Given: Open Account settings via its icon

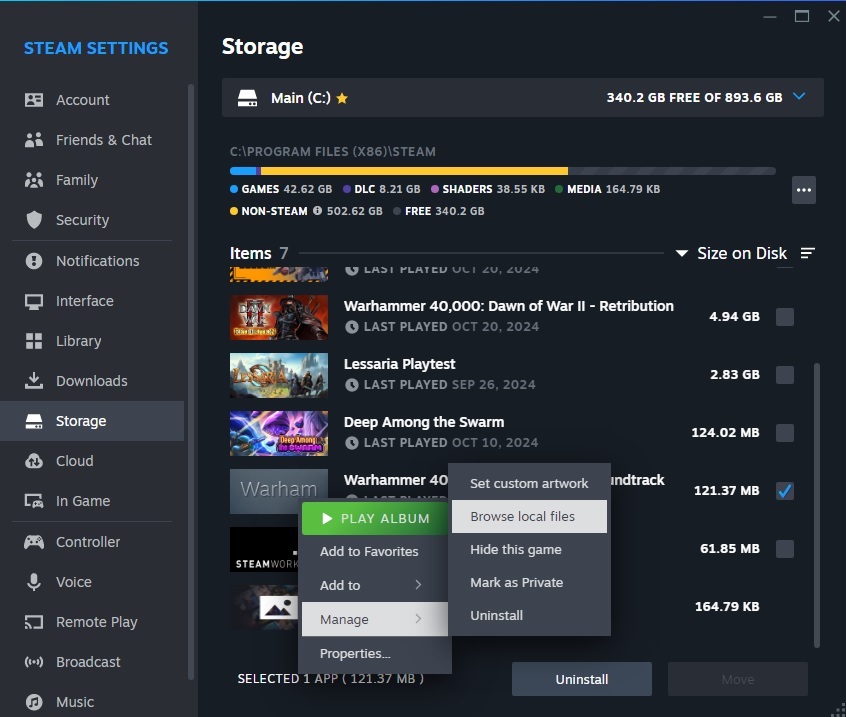Looking at the screenshot, I should tap(34, 100).
